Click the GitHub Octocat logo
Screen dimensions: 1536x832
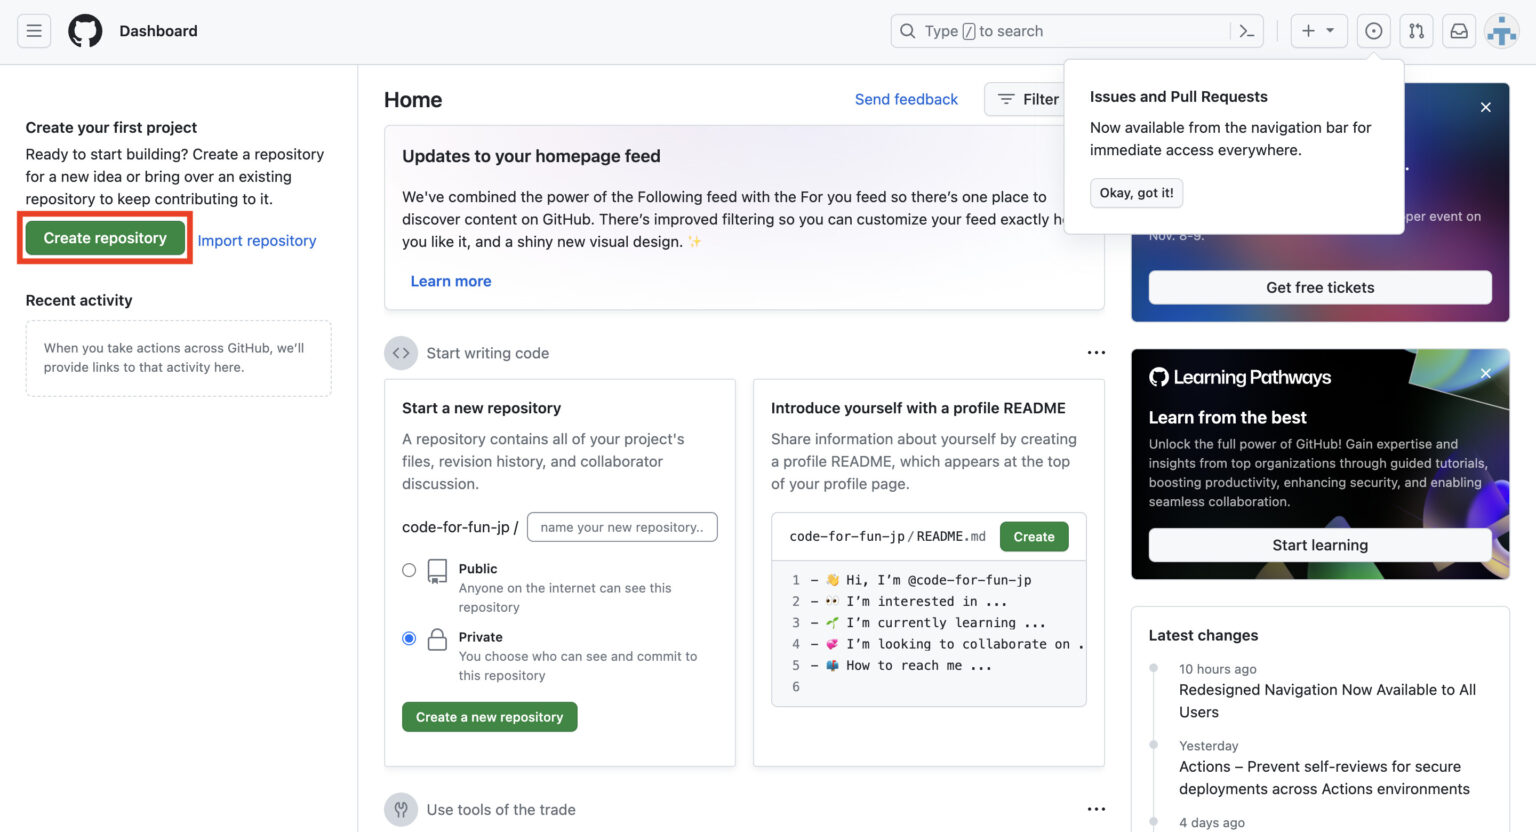click(85, 31)
